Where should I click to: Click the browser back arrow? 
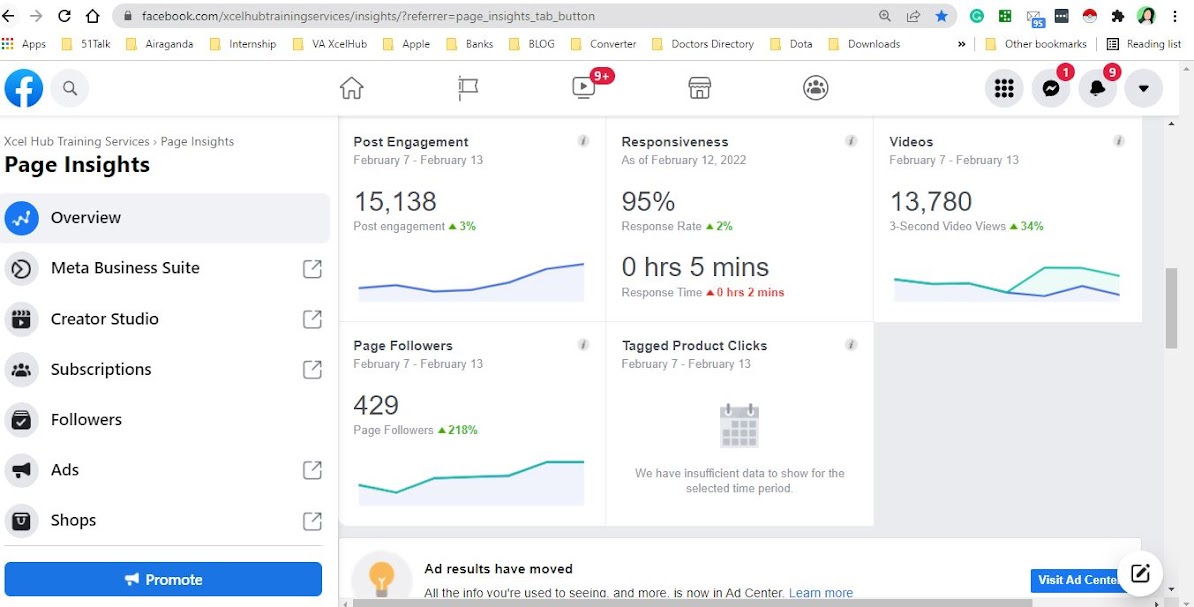tap(8, 16)
